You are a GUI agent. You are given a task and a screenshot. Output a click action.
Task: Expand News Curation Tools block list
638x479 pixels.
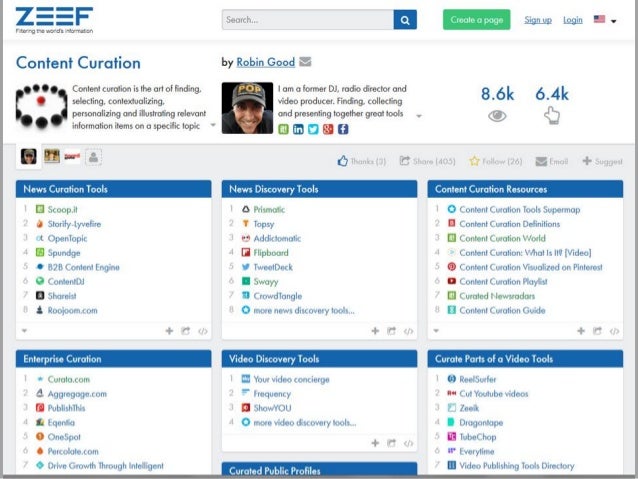(x=24, y=331)
